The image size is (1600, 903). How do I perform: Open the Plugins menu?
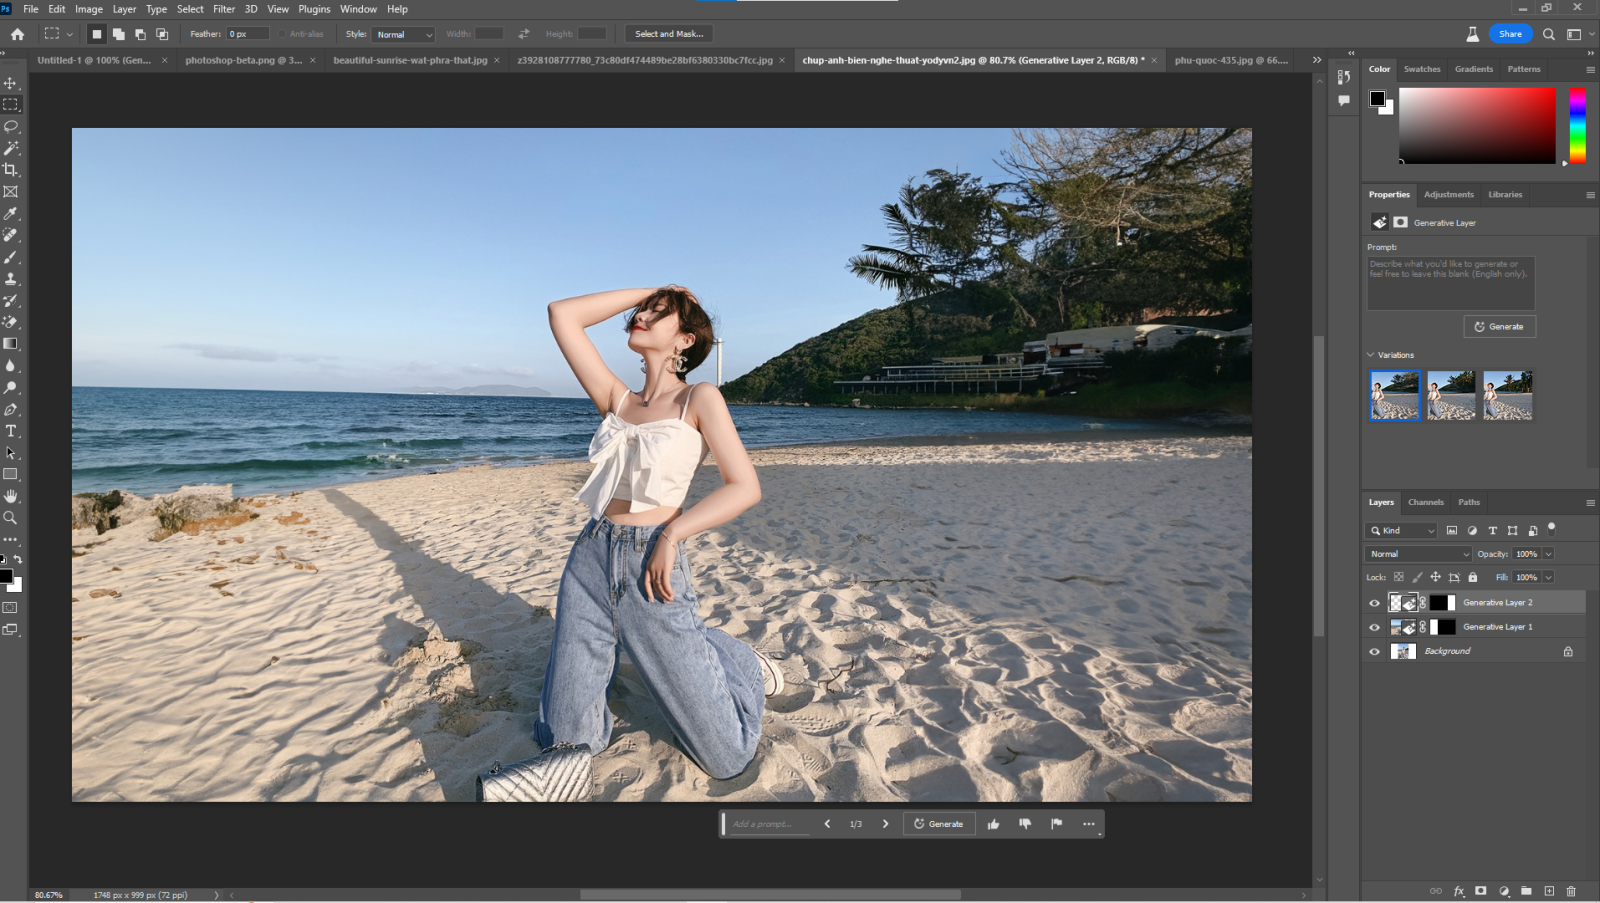click(314, 9)
